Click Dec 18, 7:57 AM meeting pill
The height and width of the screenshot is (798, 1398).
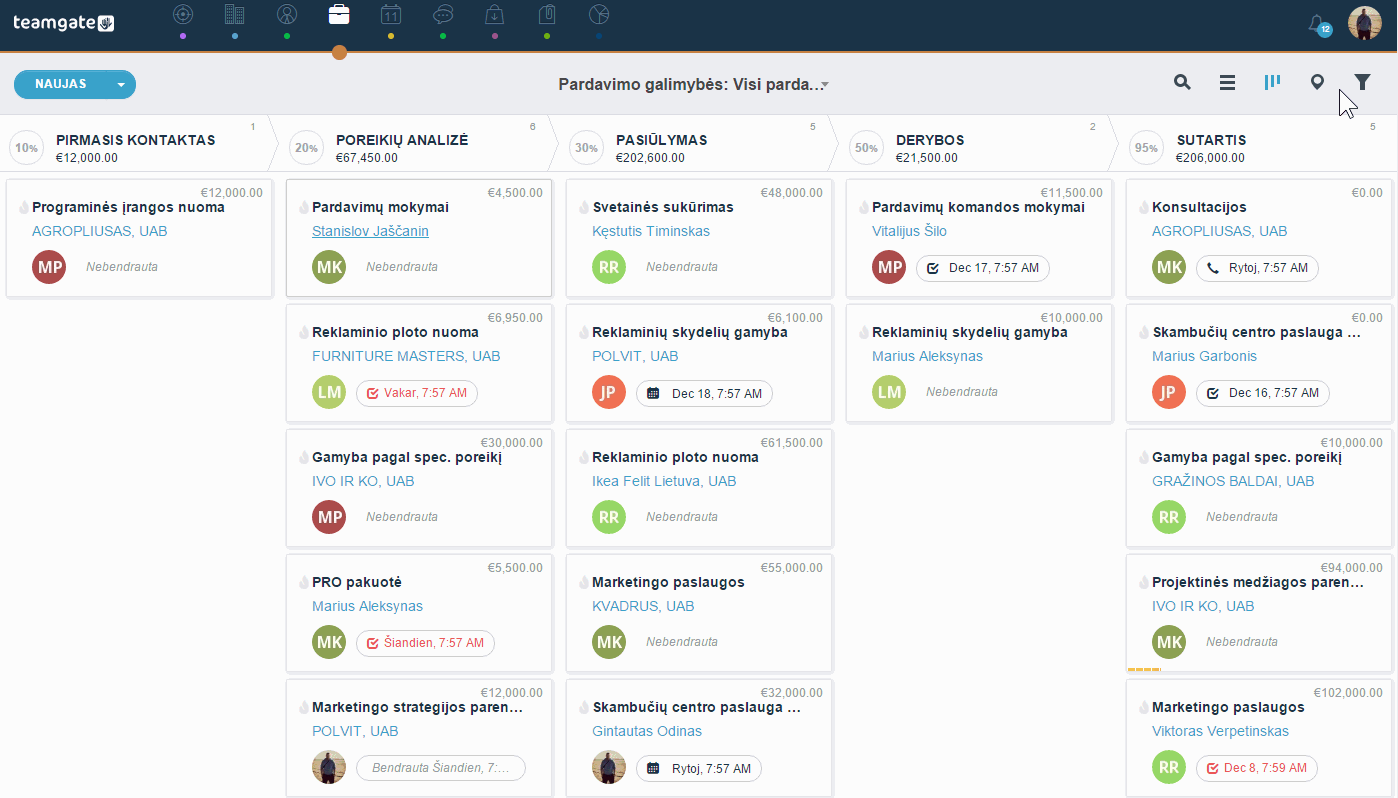tap(704, 393)
